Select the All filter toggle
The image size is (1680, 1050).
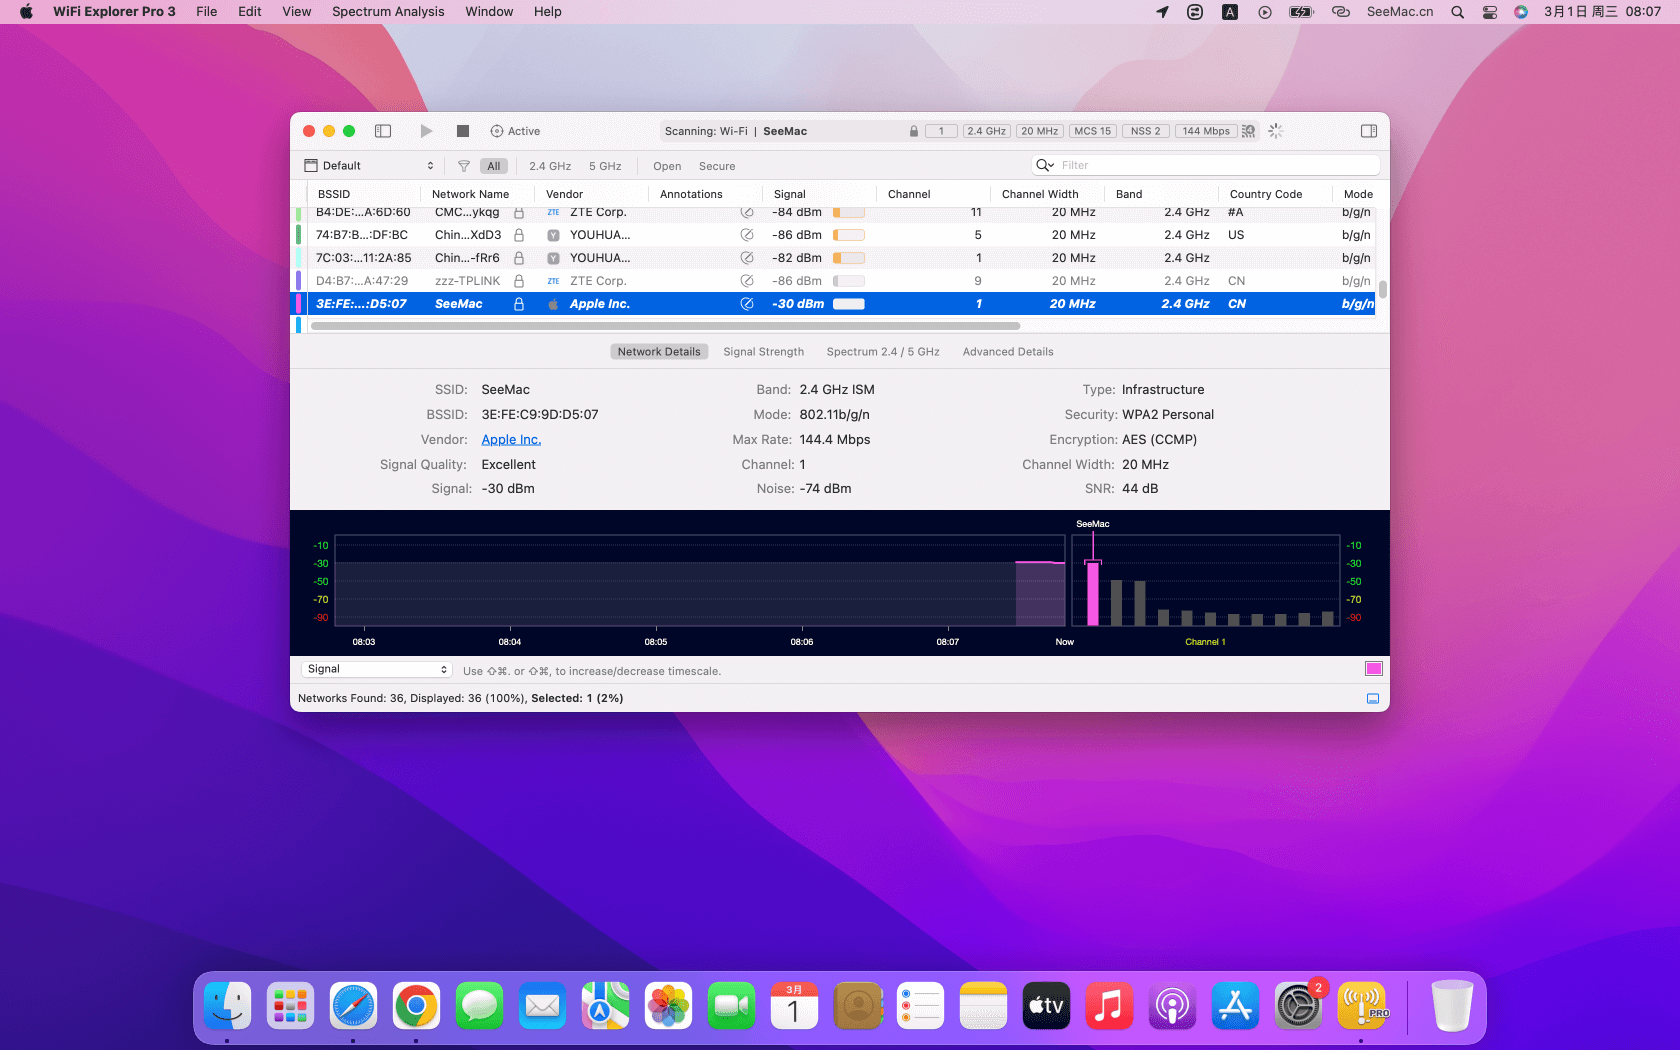494,166
